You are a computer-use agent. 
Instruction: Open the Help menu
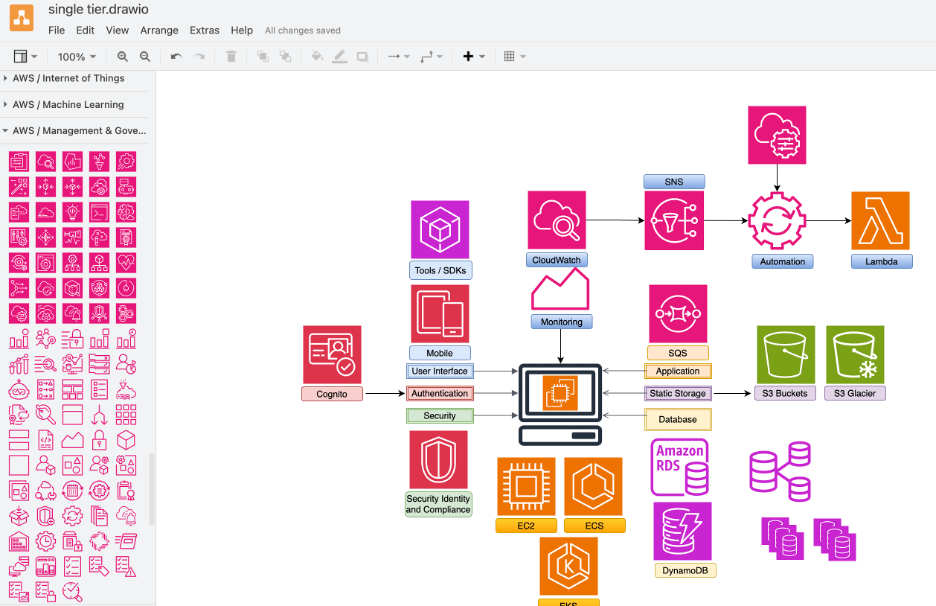pyautogui.click(x=242, y=30)
